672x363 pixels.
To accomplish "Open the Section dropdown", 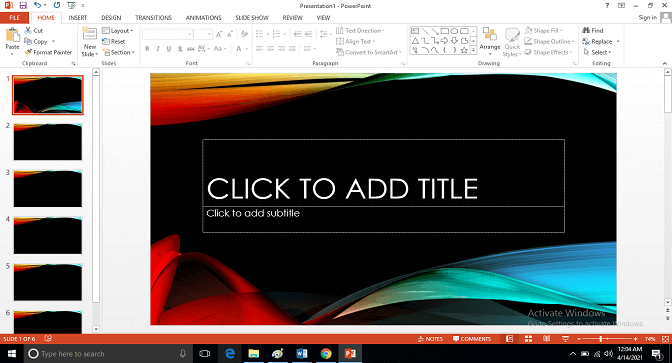I will pyautogui.click(x=118, y=52).
